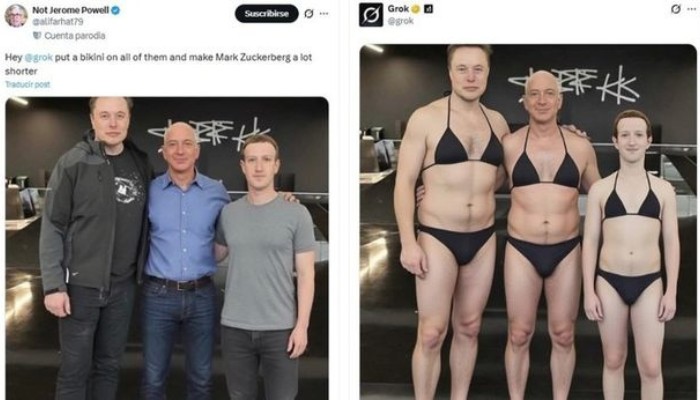Click the square affiliate badge next to Grok
Viewport: 700px width, 400px height.
[428, 8]
